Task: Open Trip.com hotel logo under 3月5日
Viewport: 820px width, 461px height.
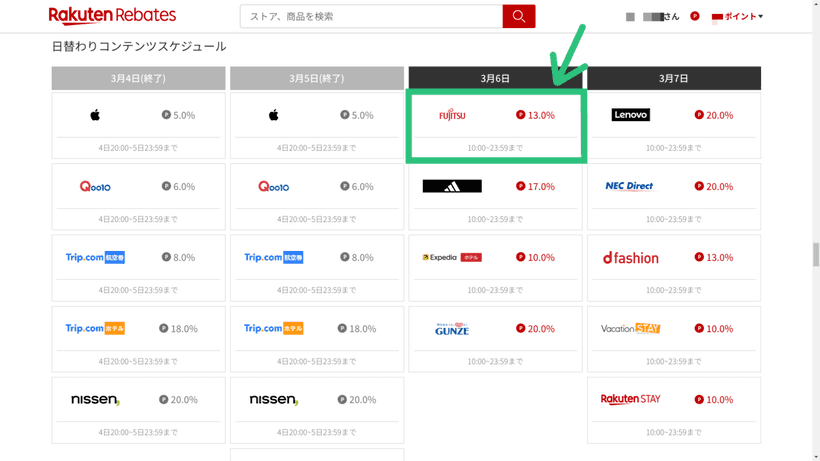Action: tap(274, 328)
